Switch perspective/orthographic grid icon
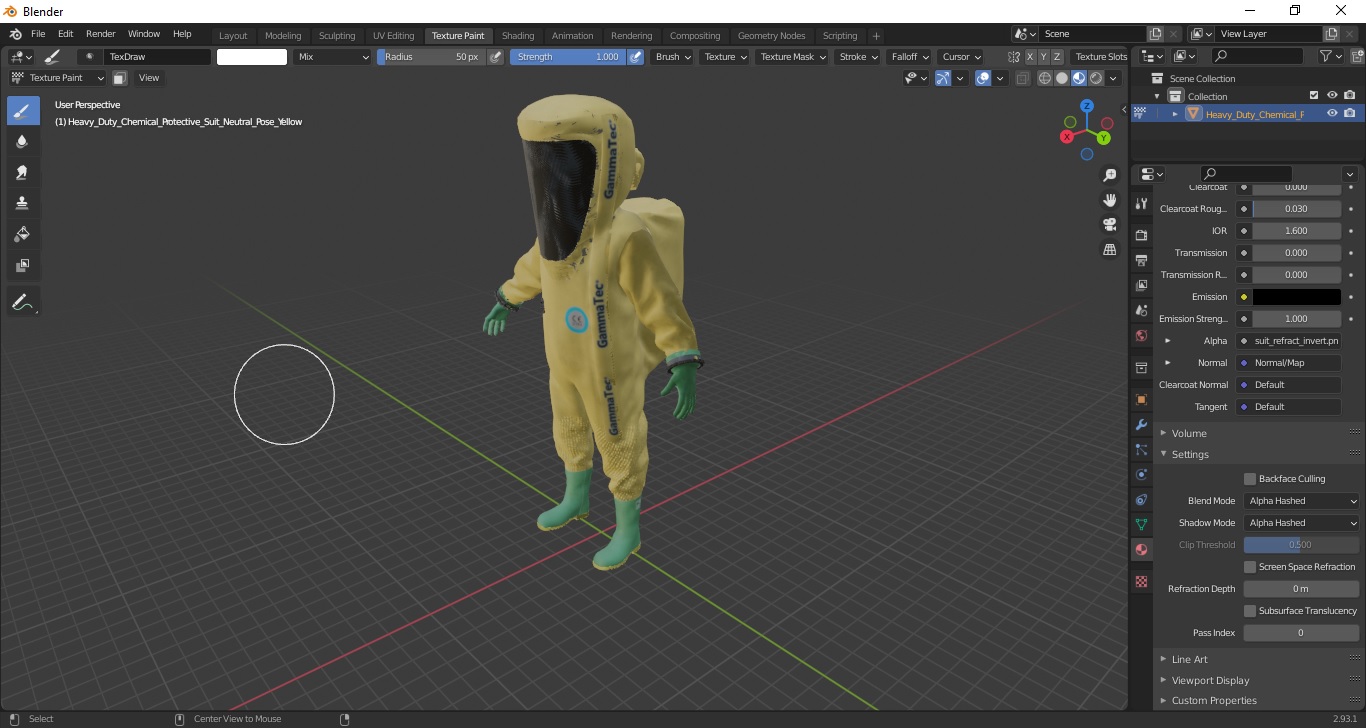 (1109, 249)
